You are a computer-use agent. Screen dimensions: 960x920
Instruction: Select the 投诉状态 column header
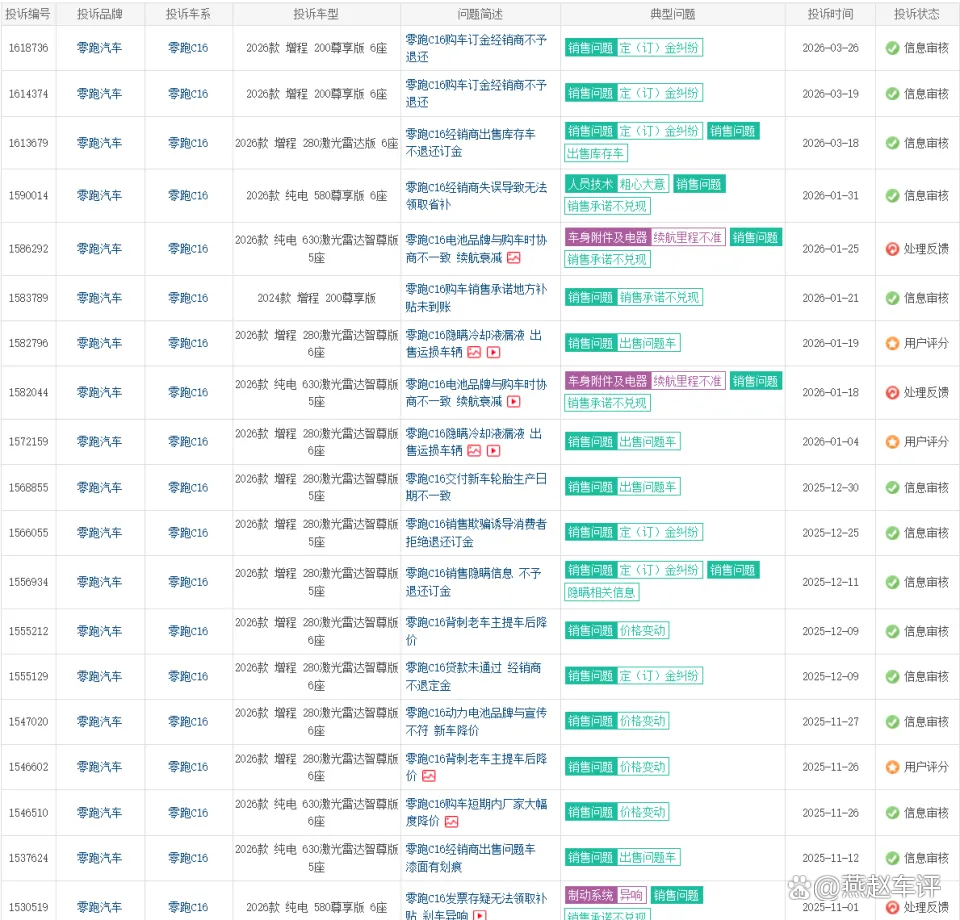pyautogui.click(x=916, y=14)
